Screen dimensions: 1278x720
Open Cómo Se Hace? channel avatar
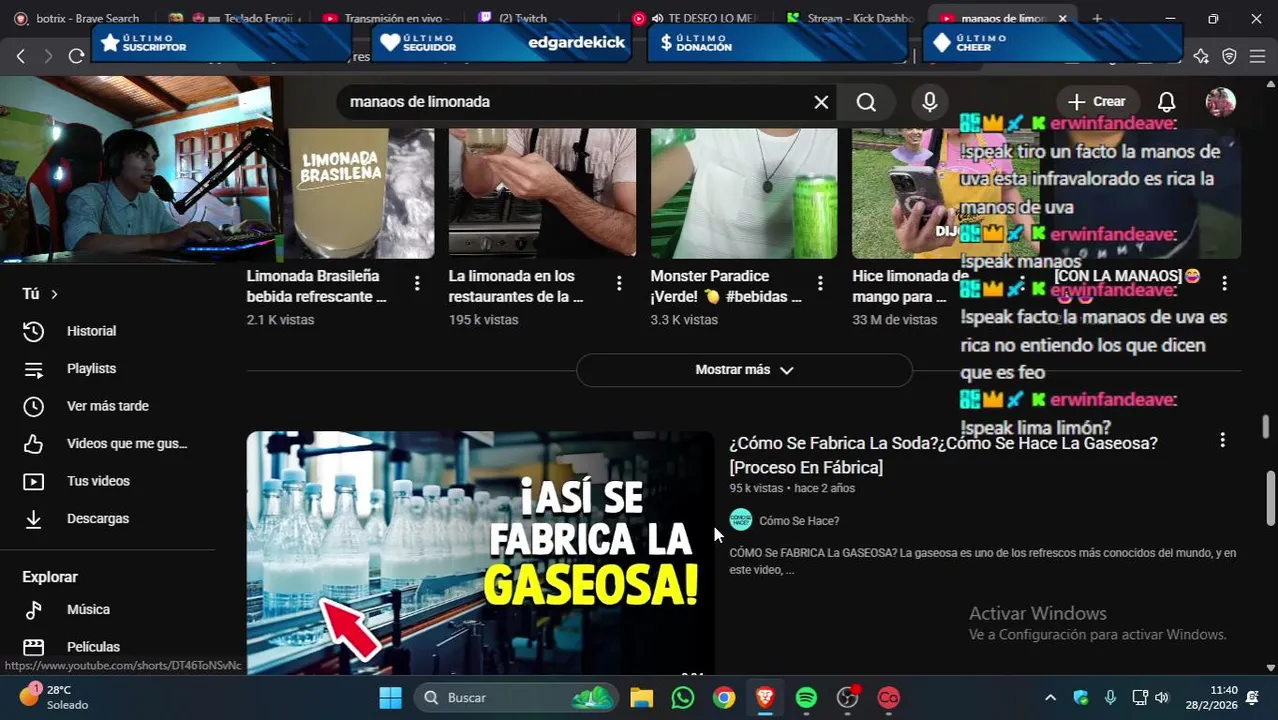point(741,520)
